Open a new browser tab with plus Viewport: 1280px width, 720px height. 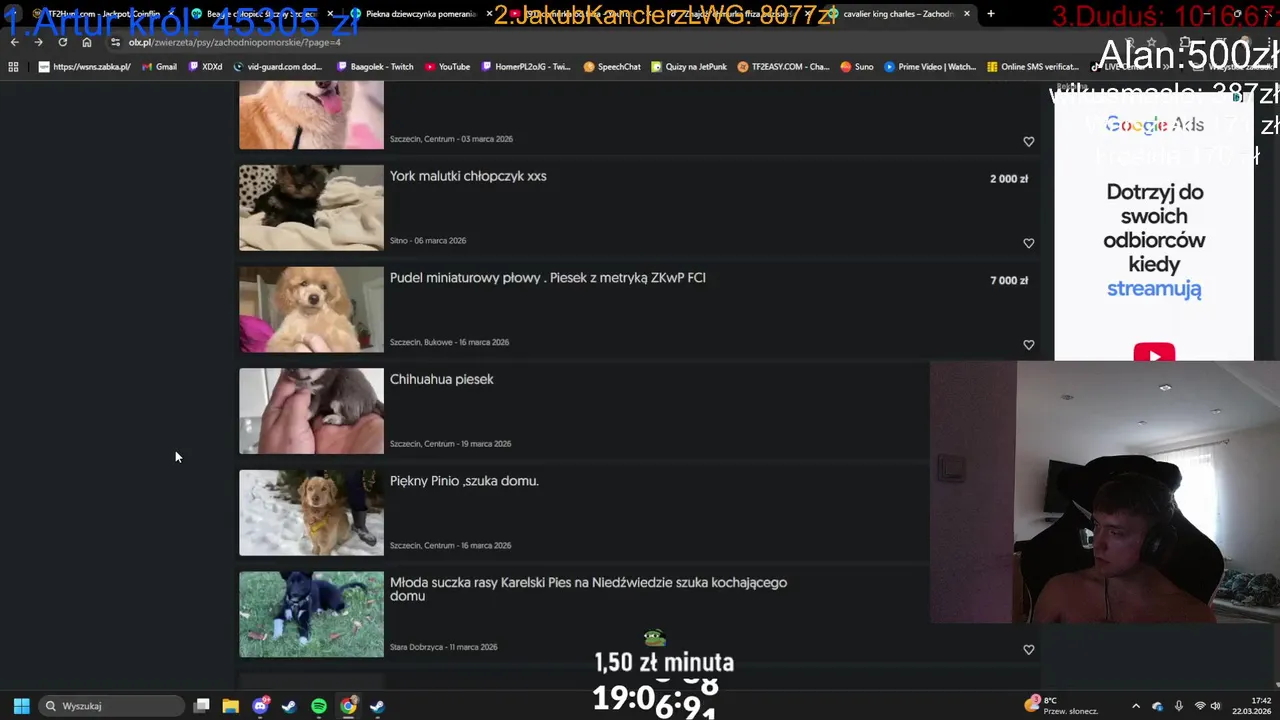[x=991, y=14]
